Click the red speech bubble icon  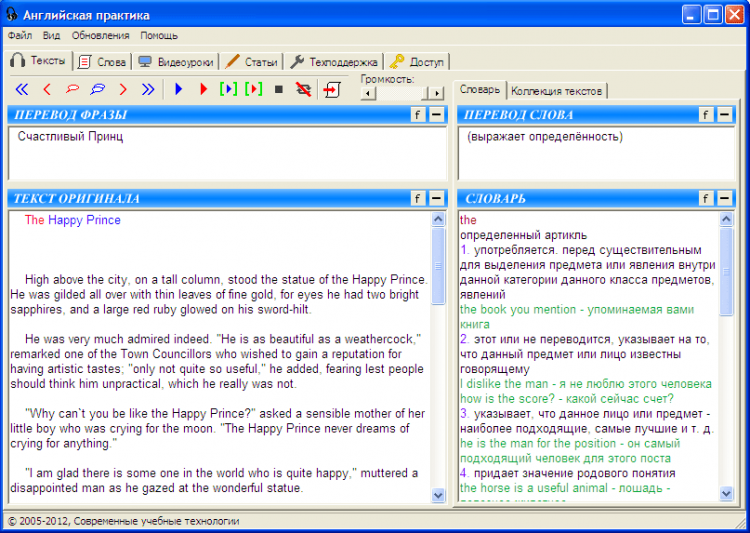72,89
